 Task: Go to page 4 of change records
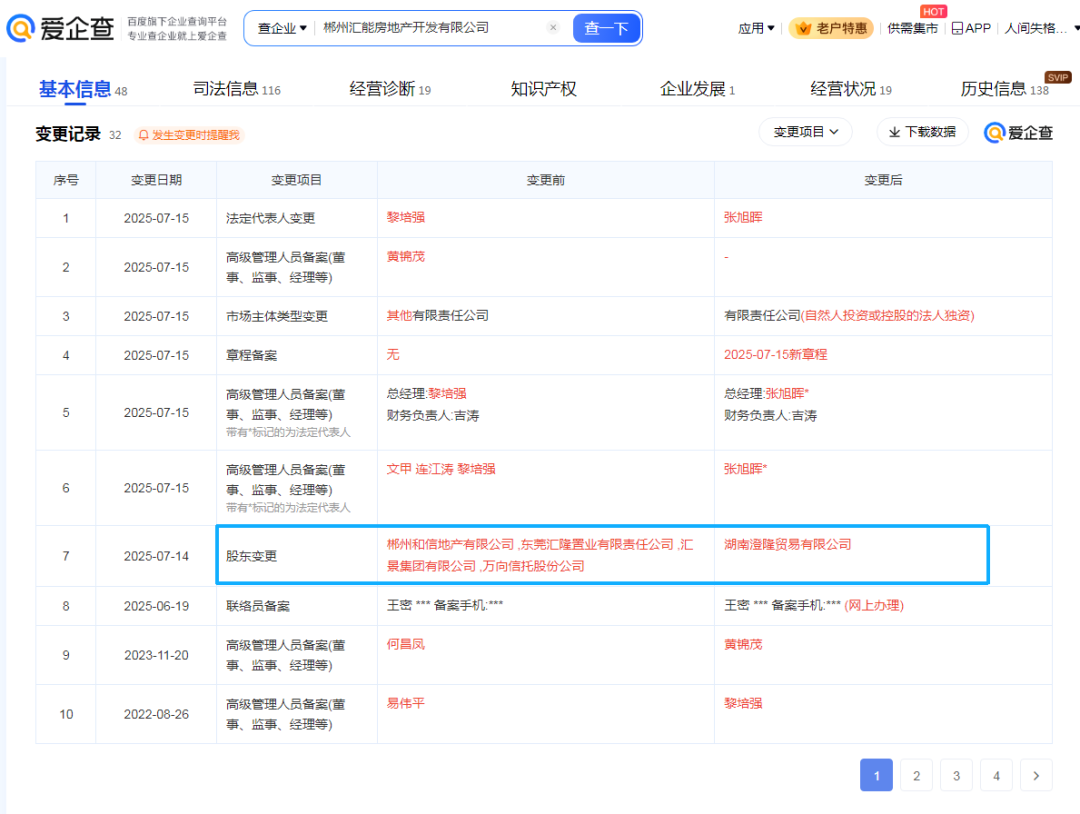click(996, 775)
